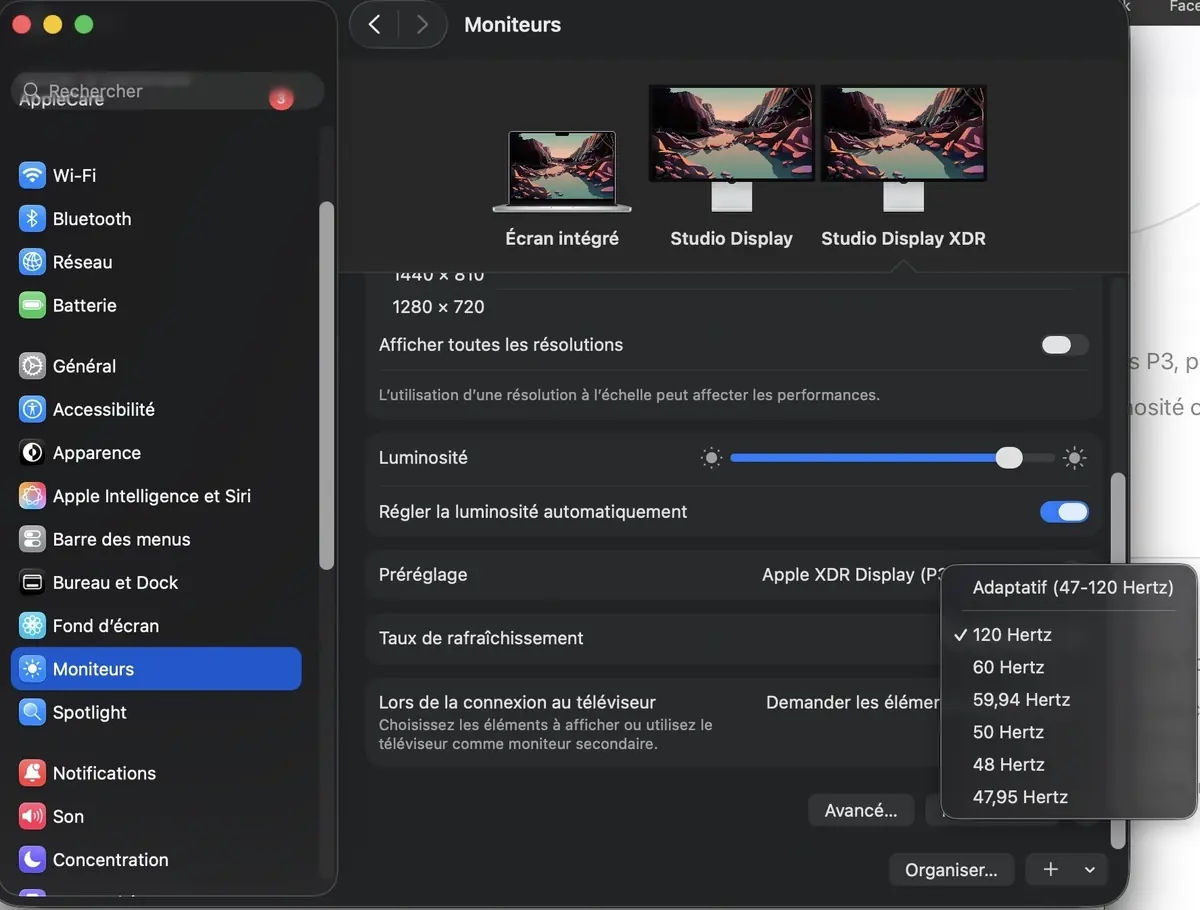Open Son settings from the sidebar
Viewport: 1200px width, 910px height.
(66, 816)
